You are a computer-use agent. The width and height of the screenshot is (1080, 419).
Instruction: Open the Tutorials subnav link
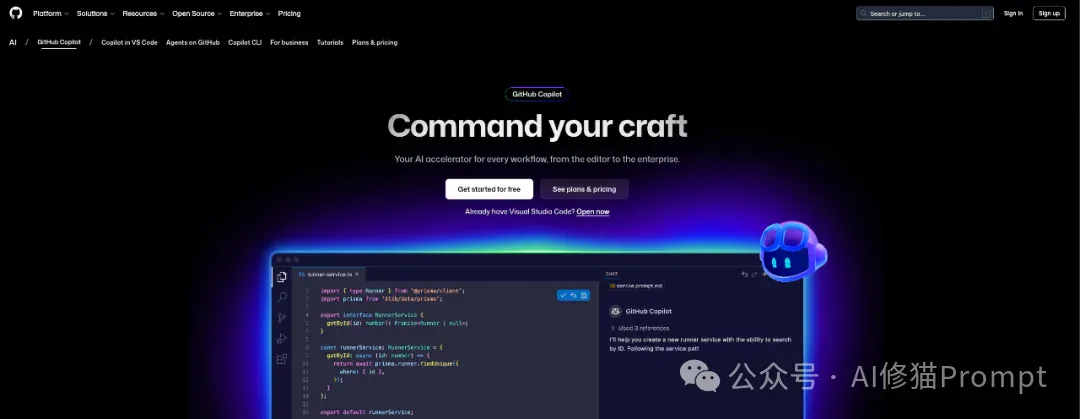click(330, 43)
